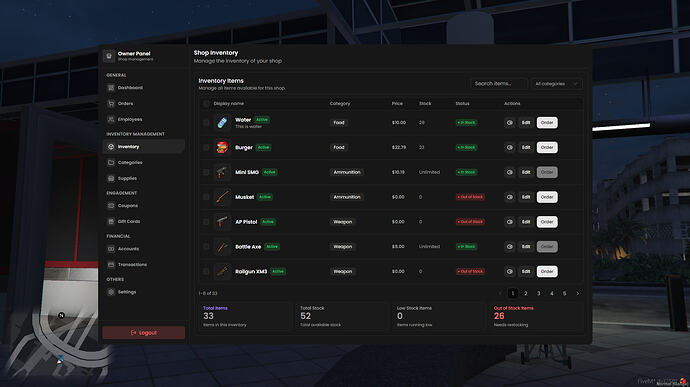This screenshot has width=690, height=387.
Task: Go to page 4
Action: pyautogui.click(x=551, y=293)
